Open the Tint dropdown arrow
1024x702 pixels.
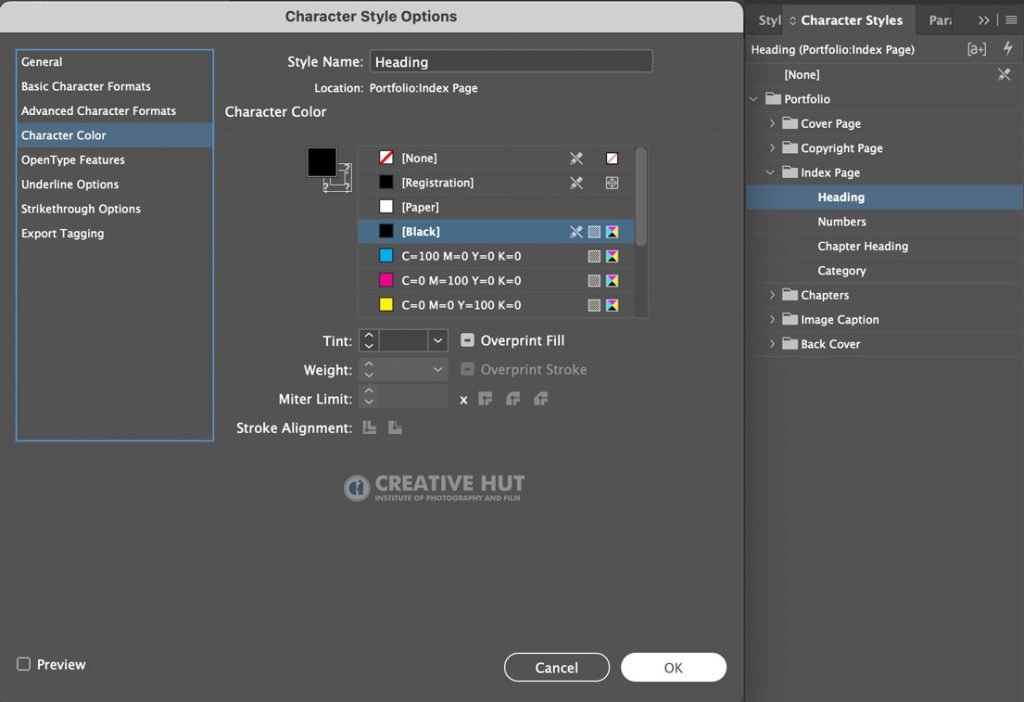tap(438, 340)
